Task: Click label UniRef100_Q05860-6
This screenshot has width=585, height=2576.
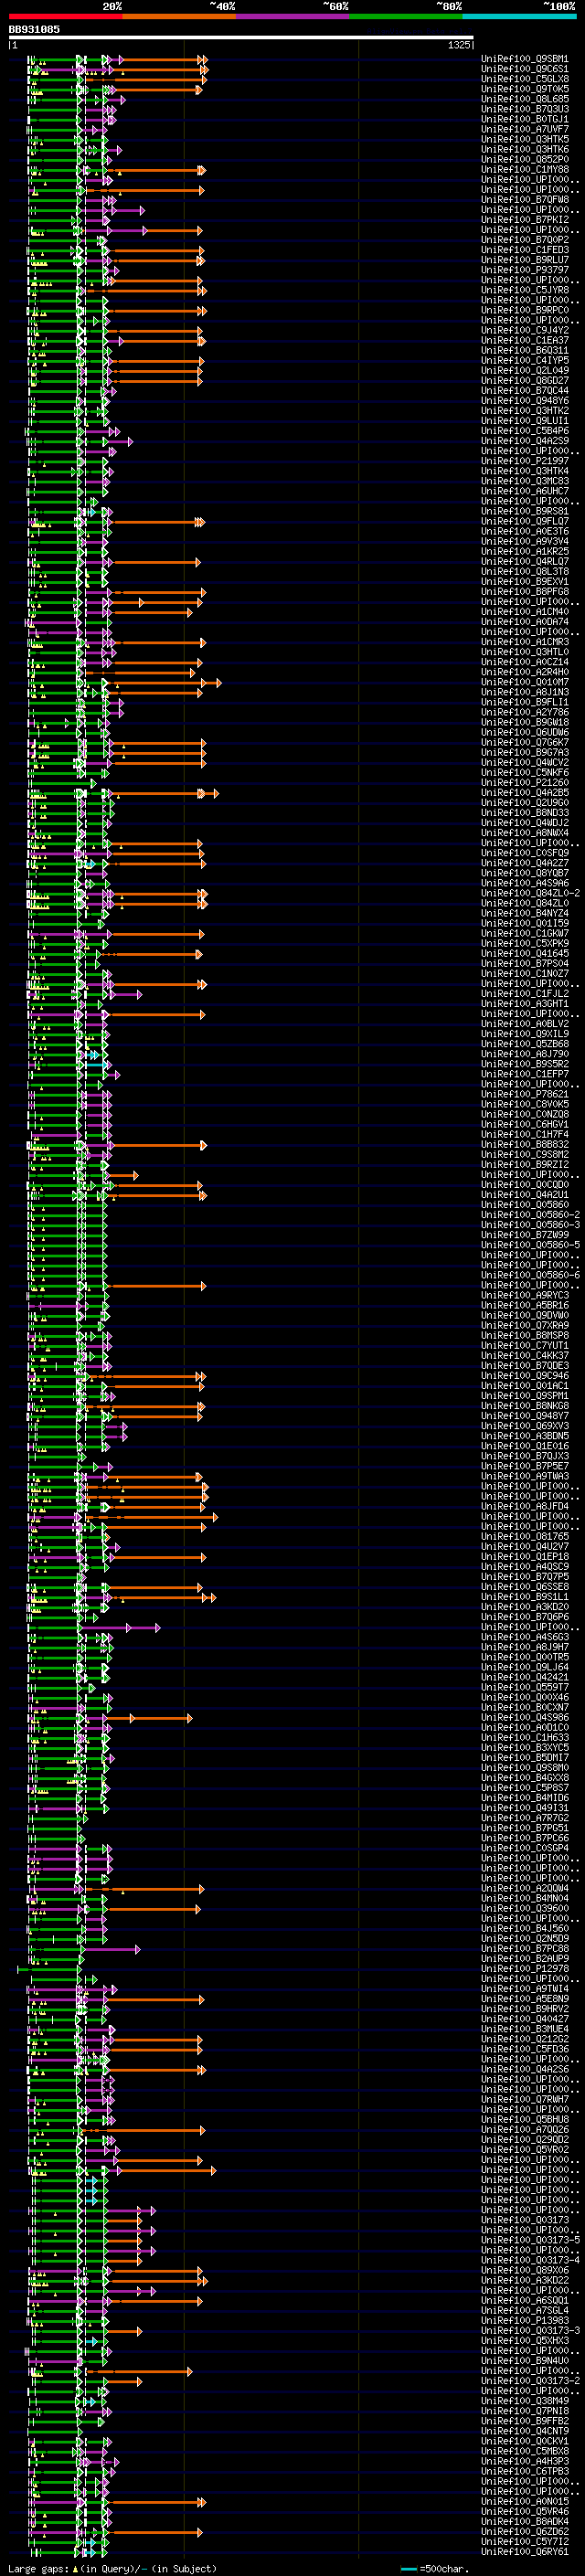Action: tap(531, 1275)
